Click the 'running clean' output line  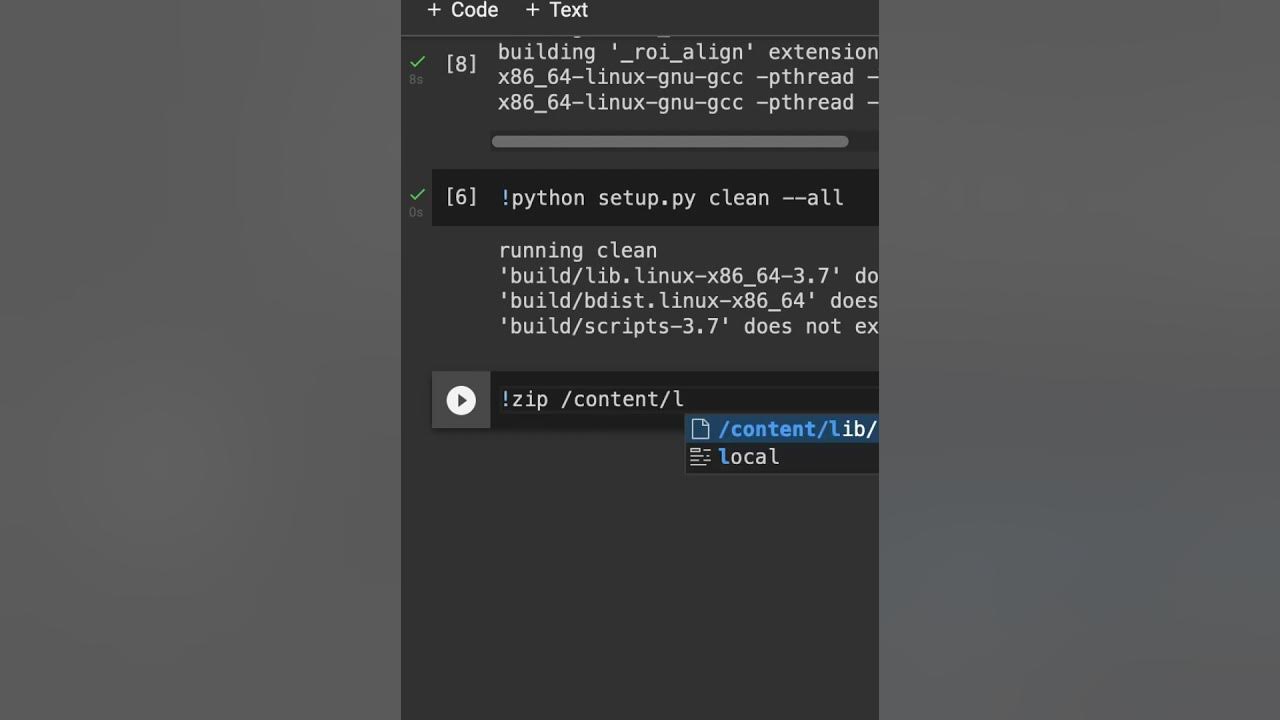point(577,251)
